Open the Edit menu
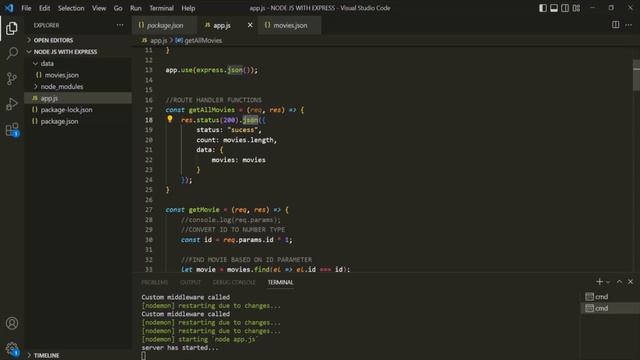This screenshot has width=640, height=360. click(44, 8)
